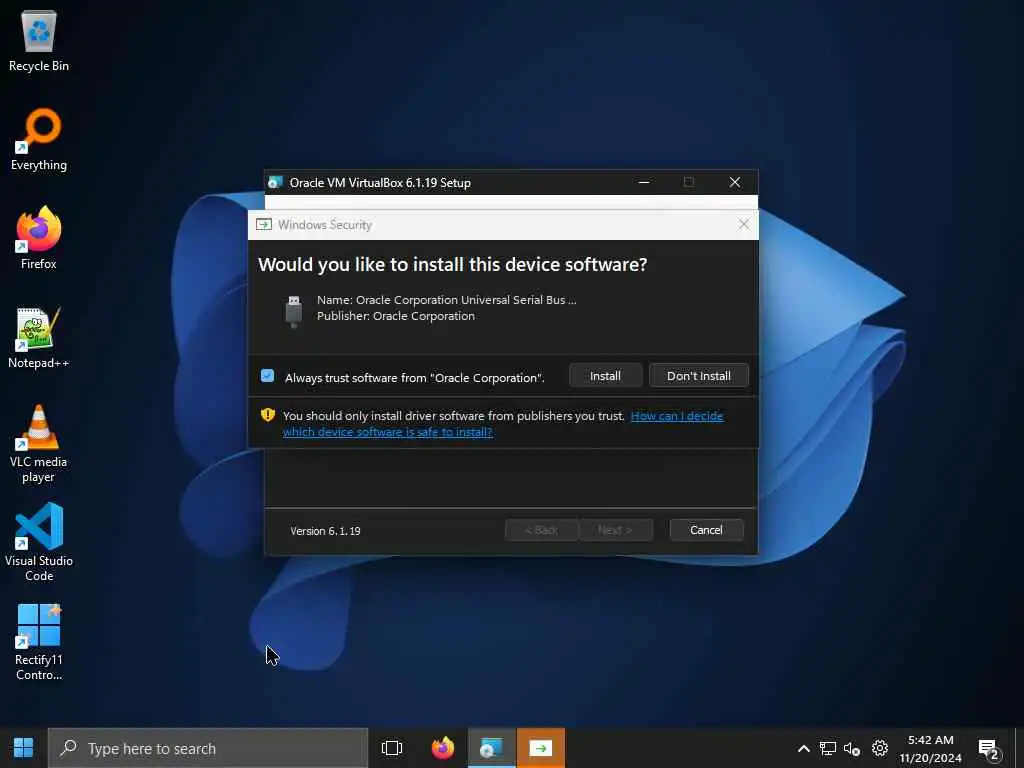Click the taskbar search box
The height and width of the screenshot is (768, 1024).
pyautogui.click(x=208, y=748)
